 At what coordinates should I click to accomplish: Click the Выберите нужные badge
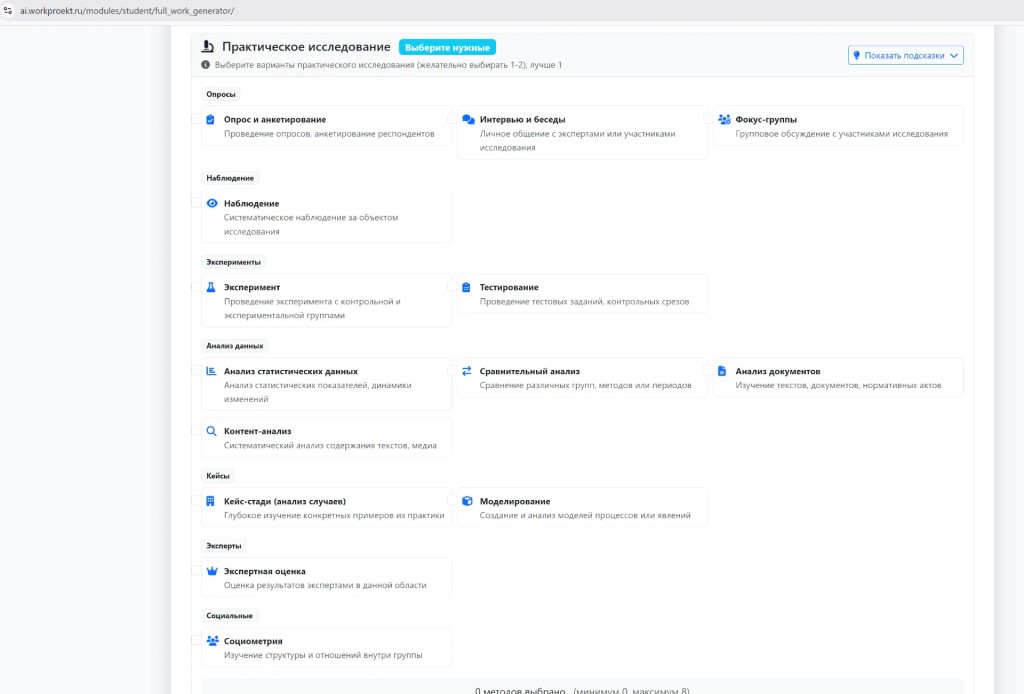[x=447, y=48]
